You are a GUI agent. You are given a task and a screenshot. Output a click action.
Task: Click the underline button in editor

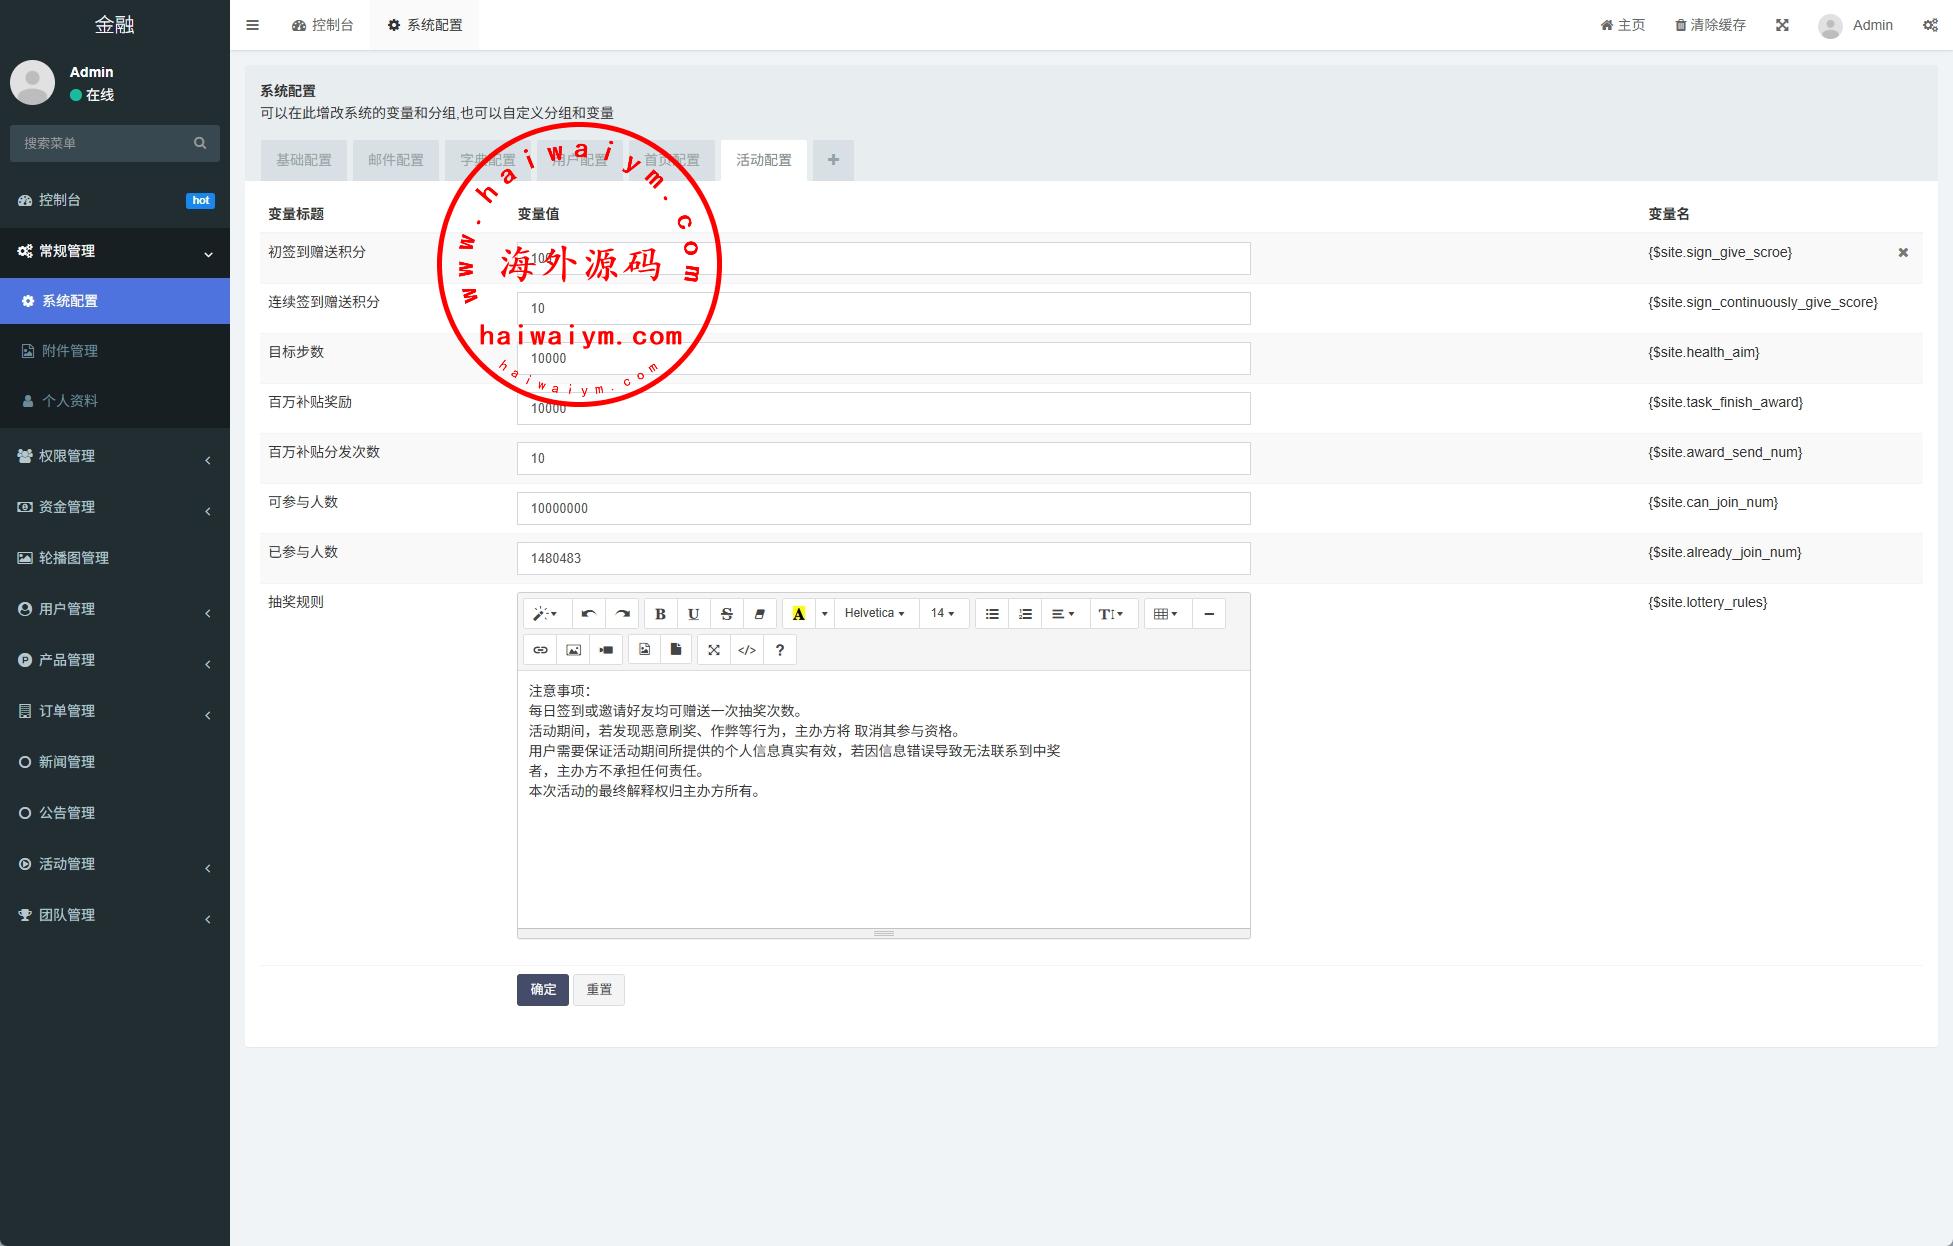pyautogui.click(x=693, y=614)
